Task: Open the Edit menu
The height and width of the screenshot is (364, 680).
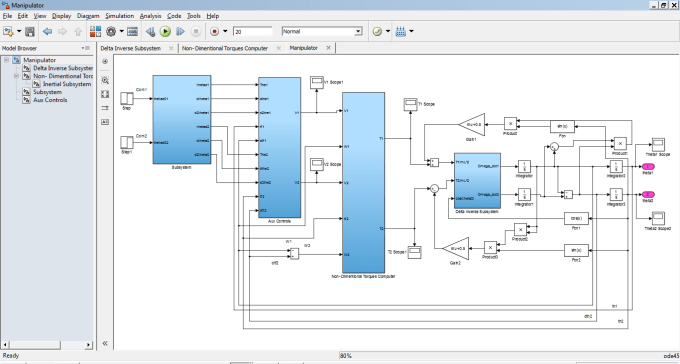Action: (23, 16)
